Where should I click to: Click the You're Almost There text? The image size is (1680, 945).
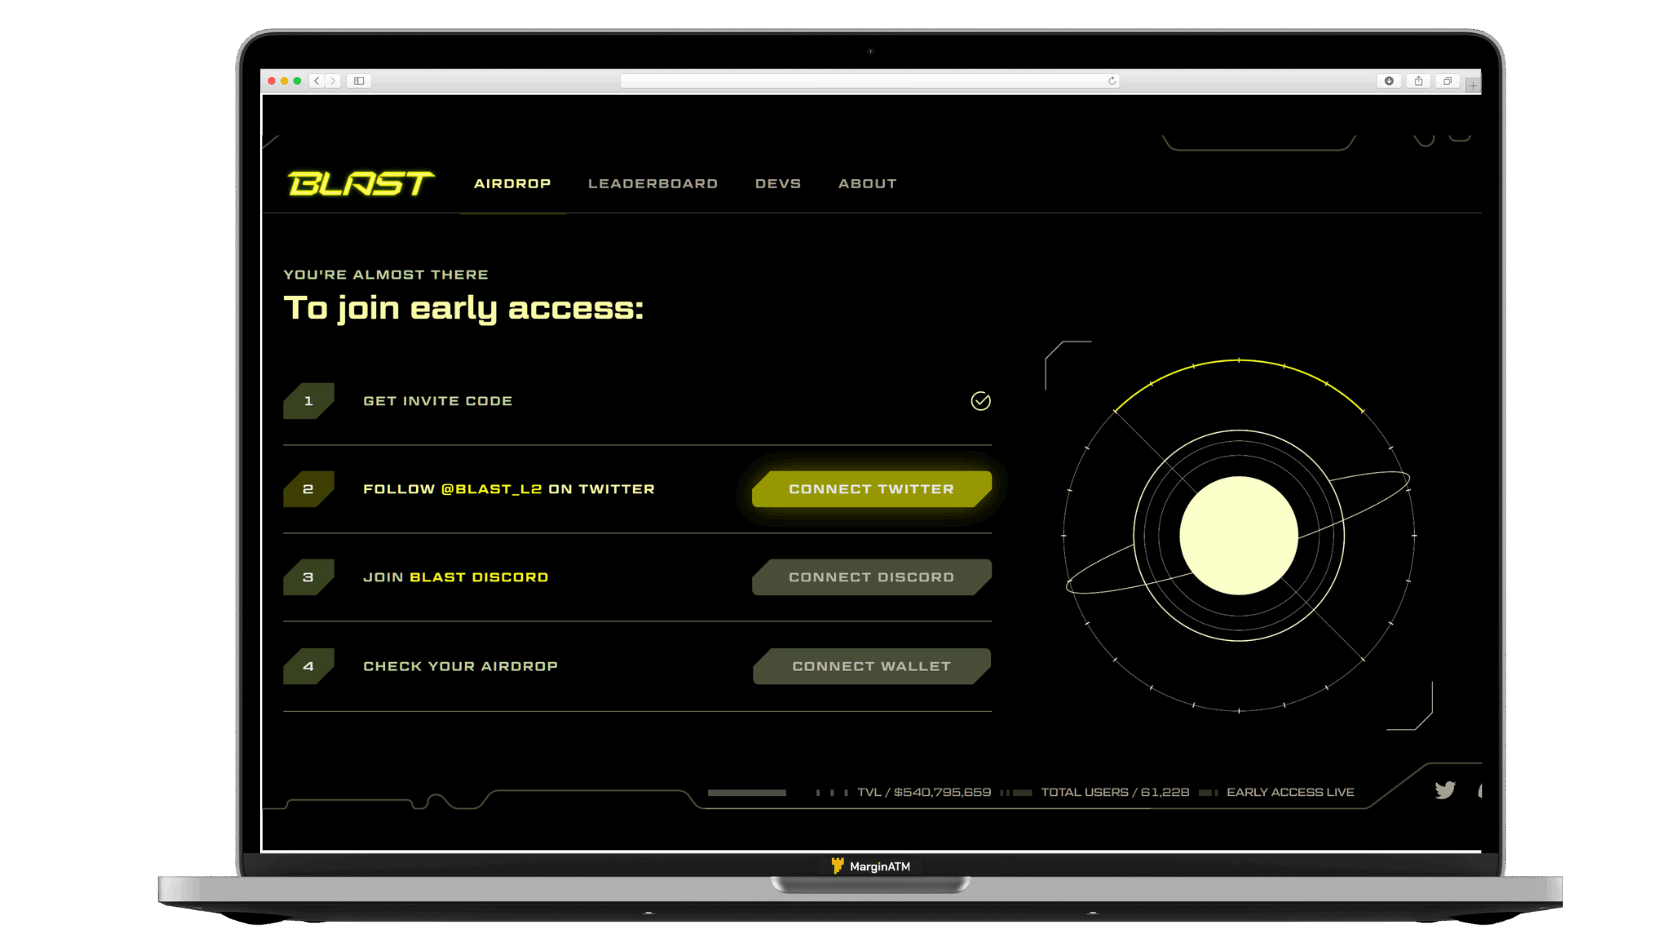point(386,274)
